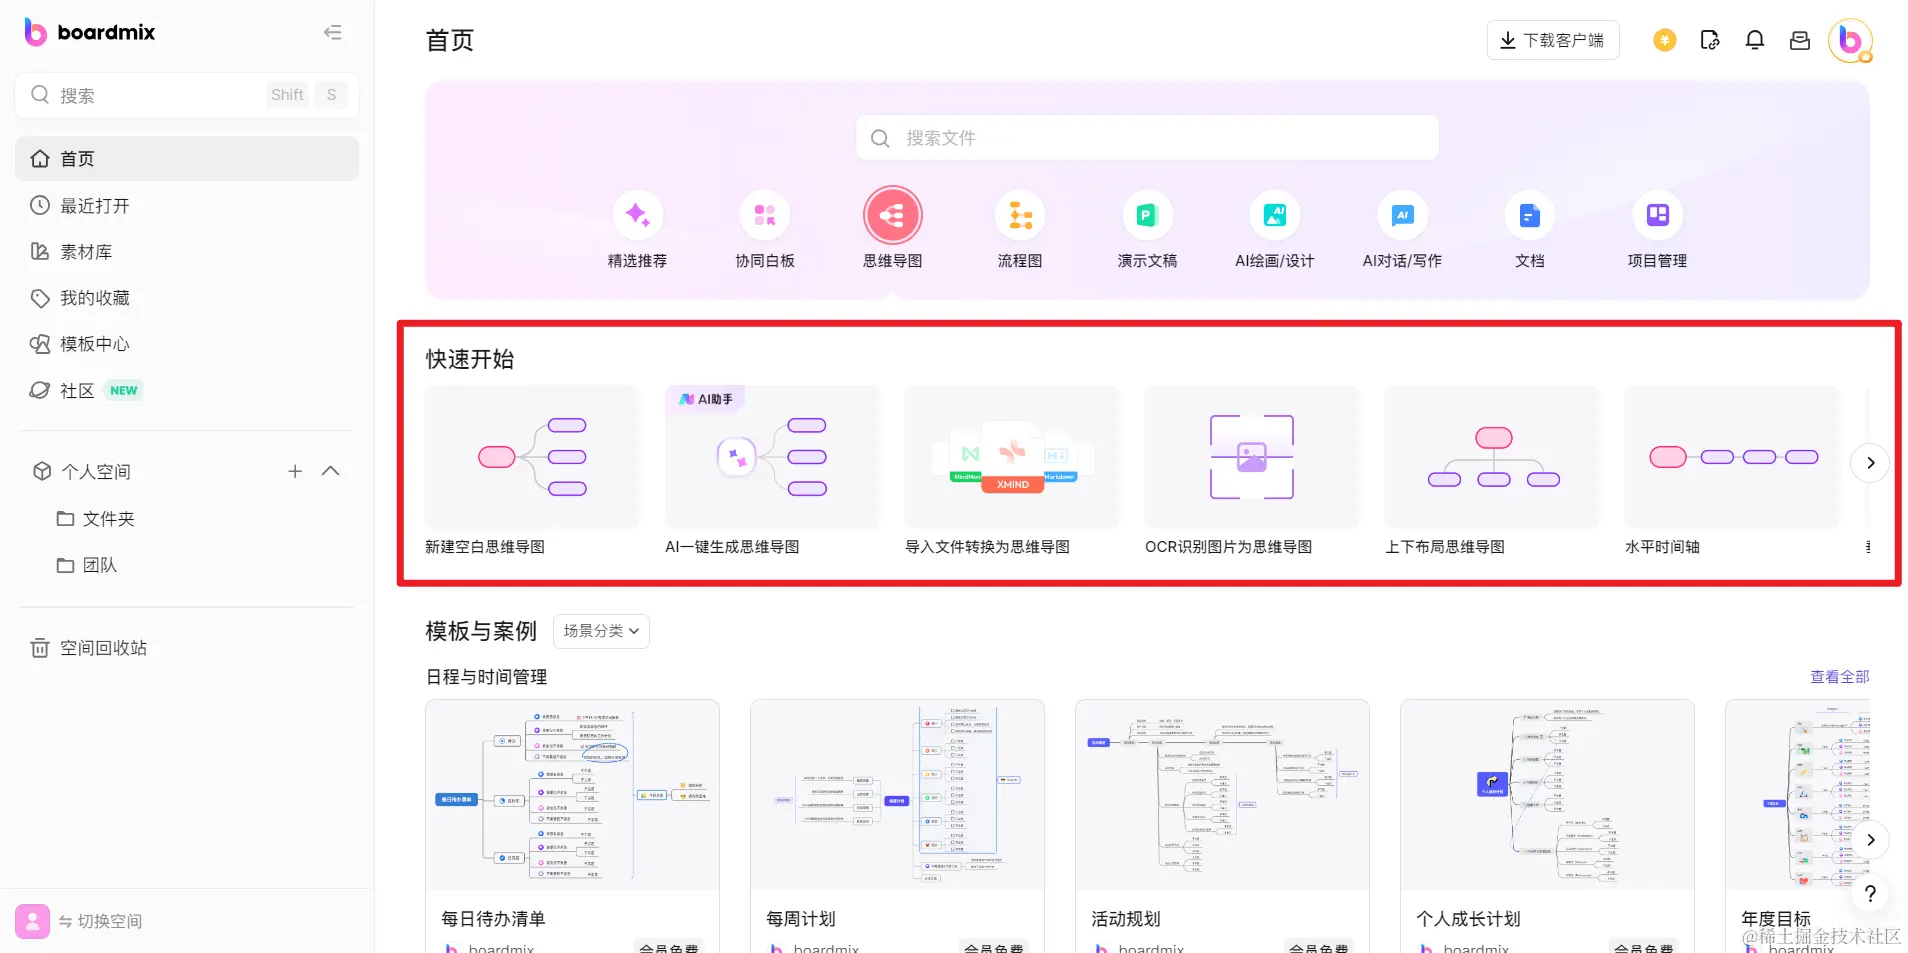Select the AI绘画/设计 icon
Screen dimensions: 1908x953
tap(1274, 214)
